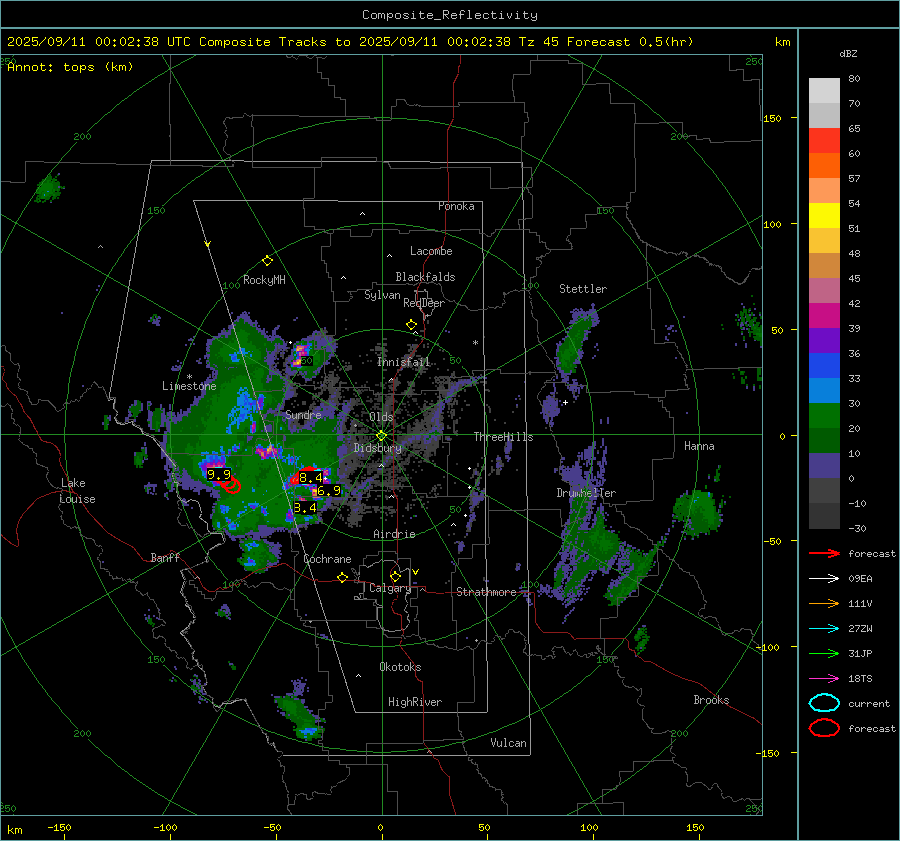900x841 pixels.
Task: Click the RedDeer city label
Action: pos(424,303)
